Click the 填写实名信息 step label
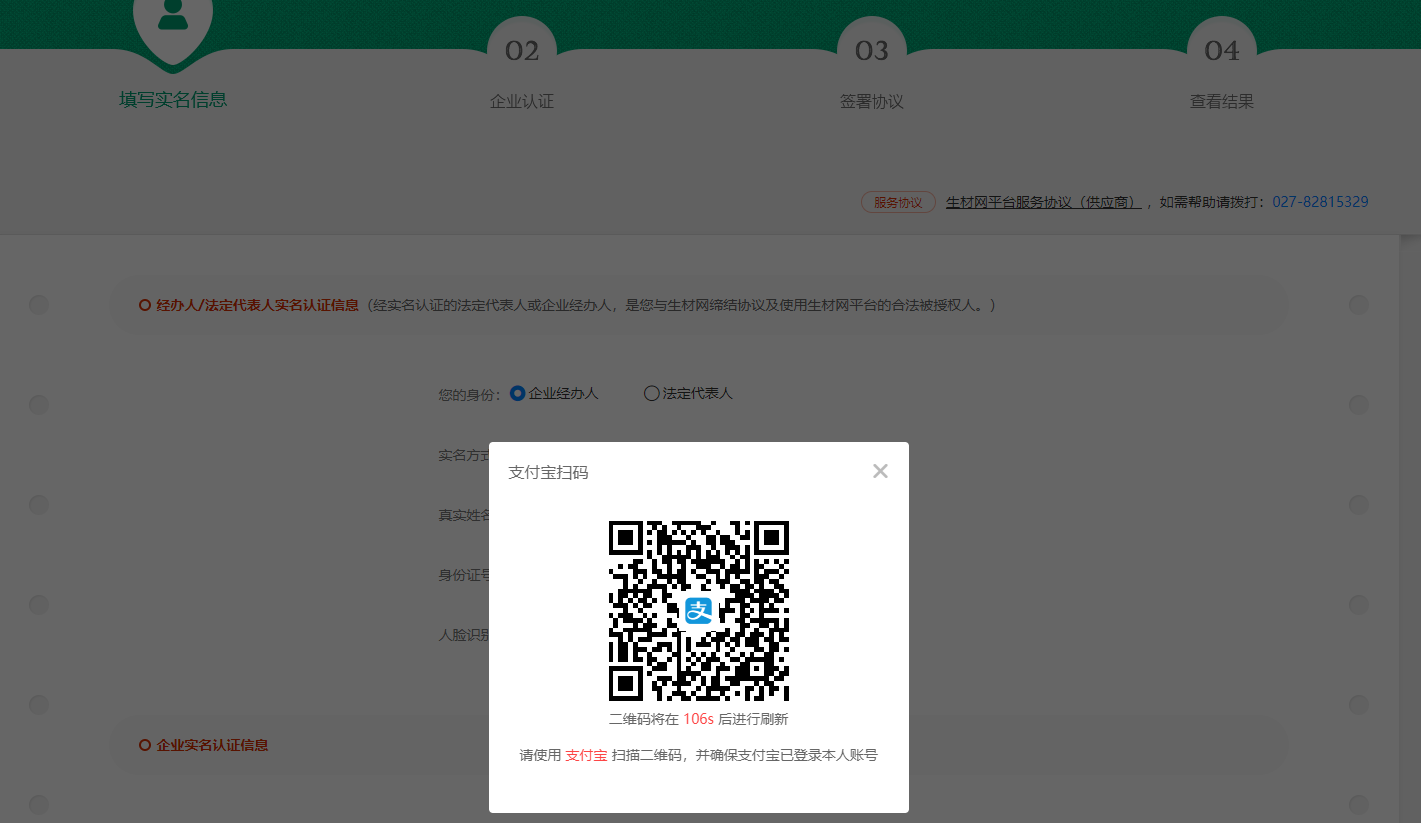 pos(173,100)
